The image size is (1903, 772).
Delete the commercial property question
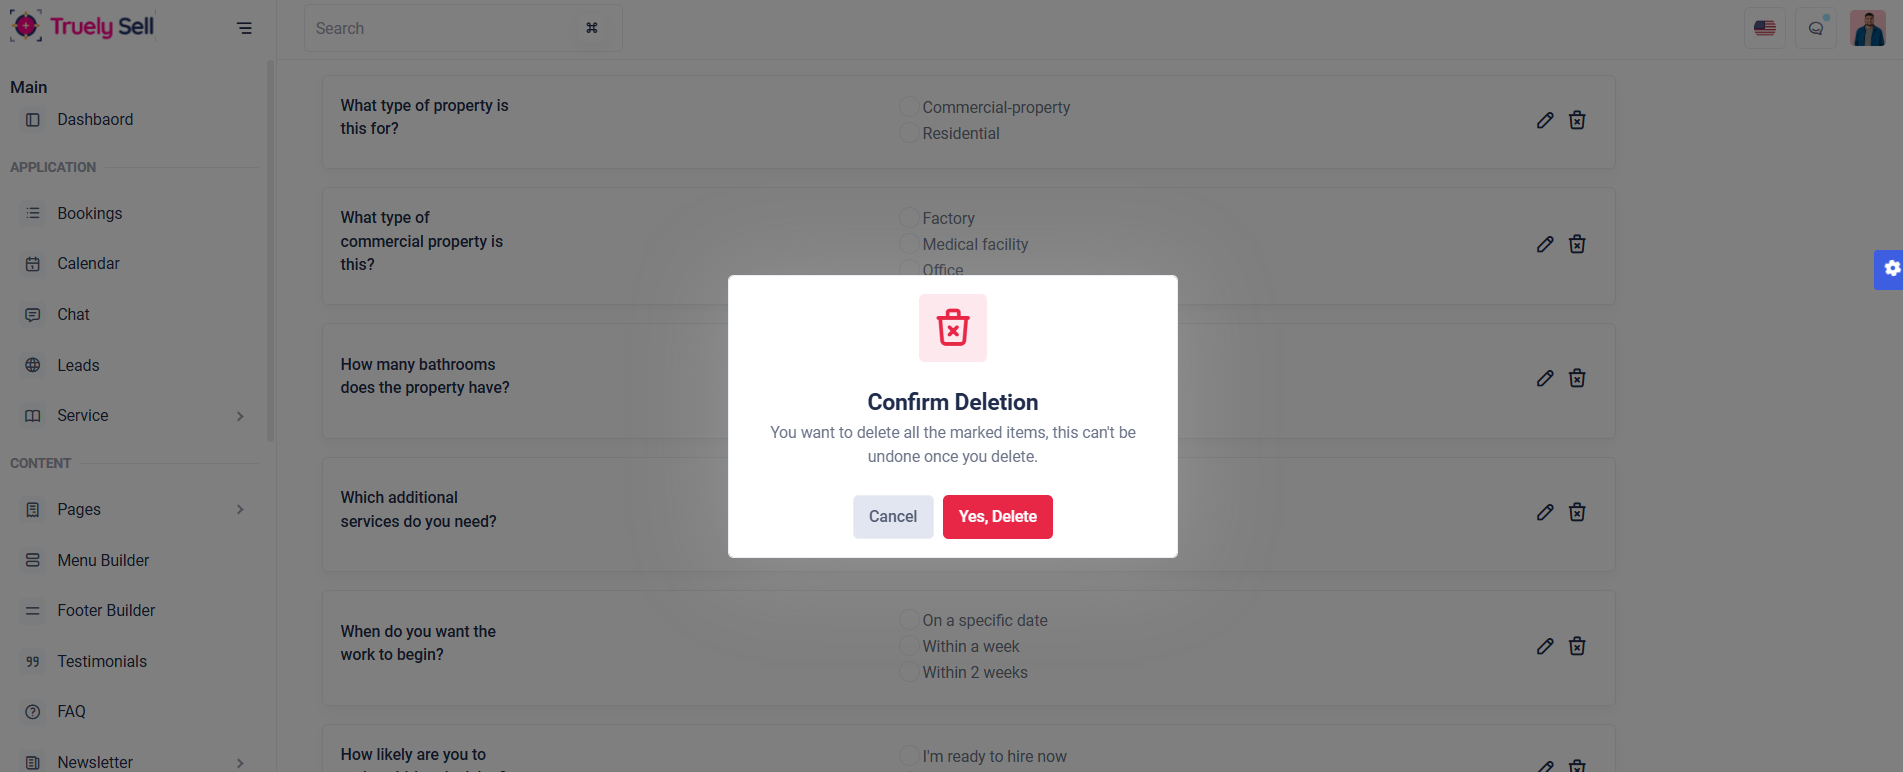pyautogui.click(x=1577, y=244)
